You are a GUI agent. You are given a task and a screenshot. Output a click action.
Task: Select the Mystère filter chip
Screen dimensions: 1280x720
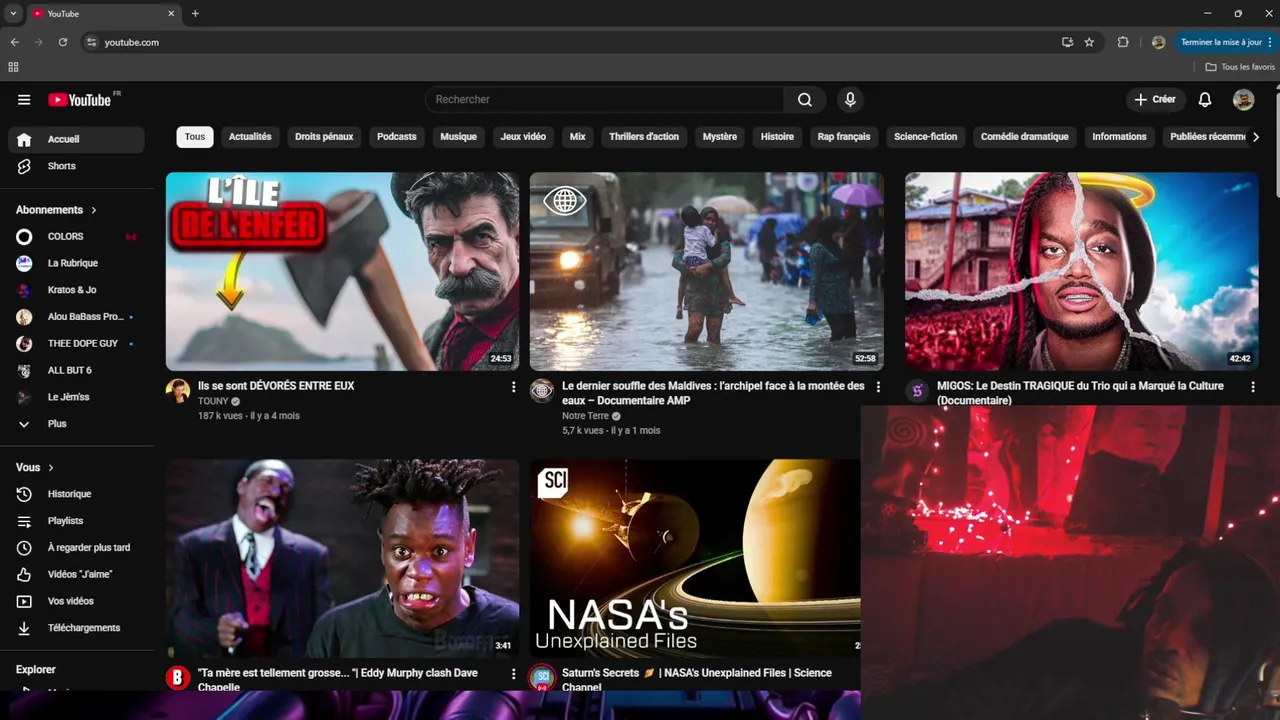pos(720,137)
